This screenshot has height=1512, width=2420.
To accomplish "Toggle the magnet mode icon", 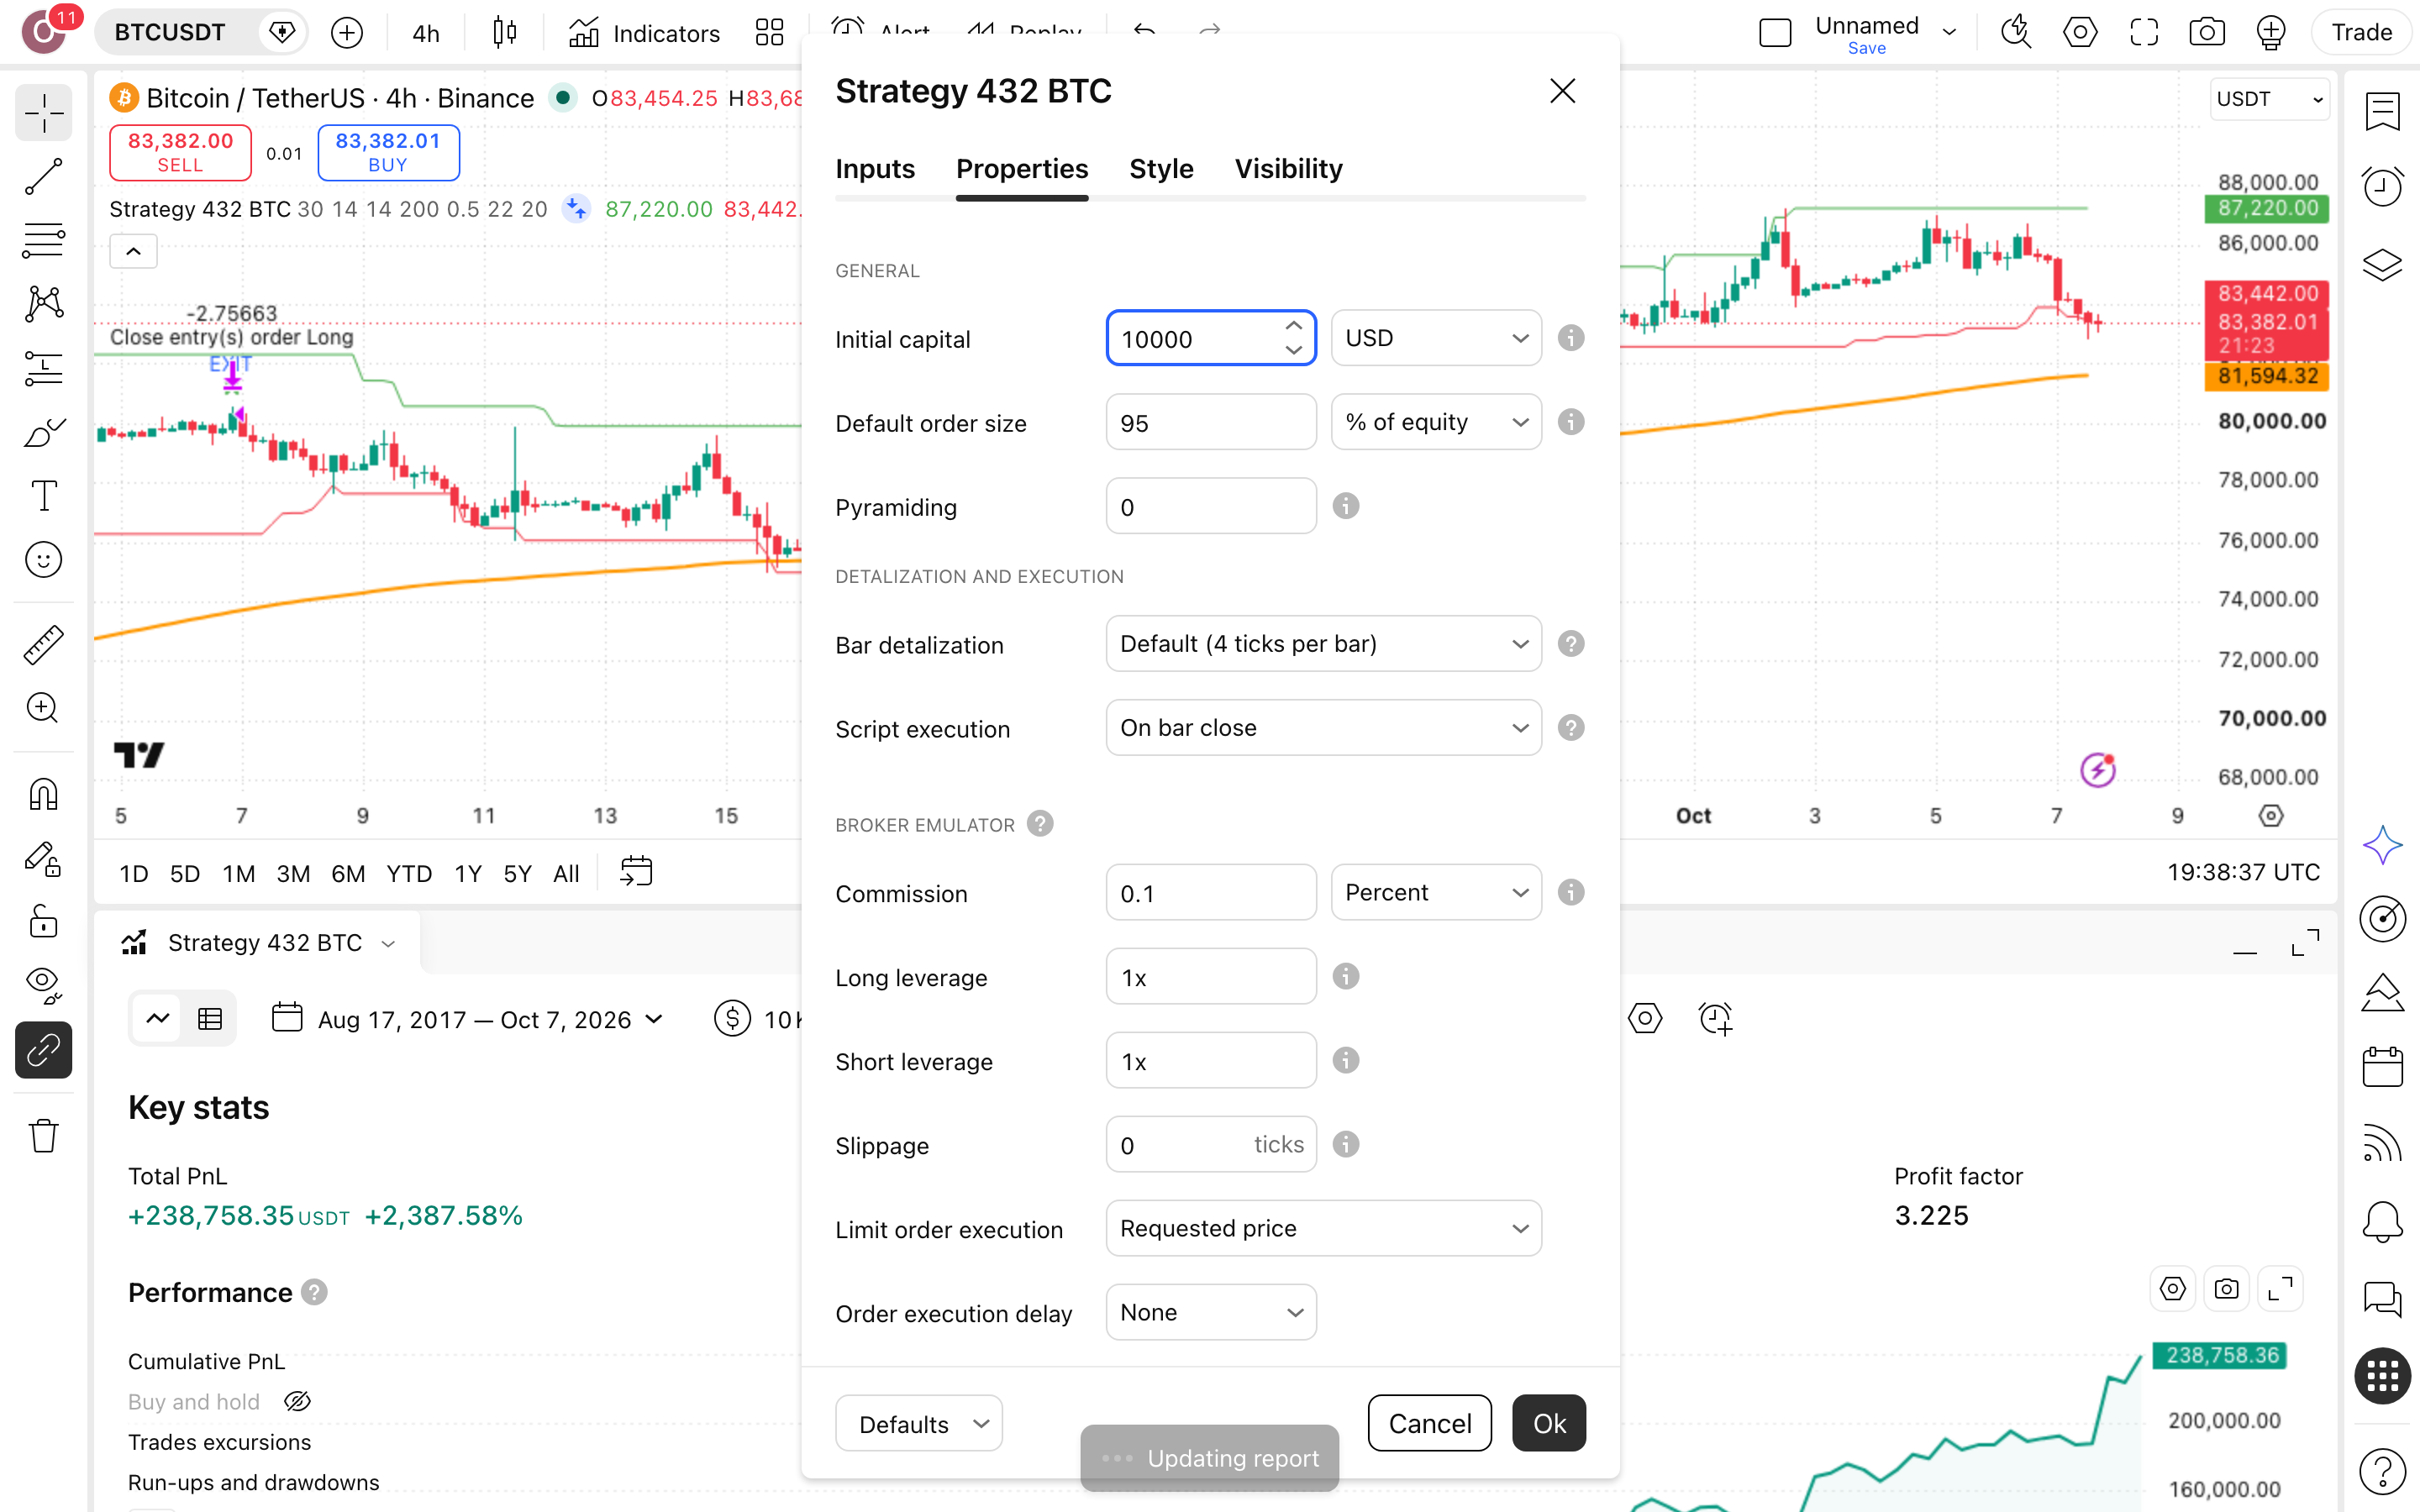I will pyautogui.click(x=43, y=795).
